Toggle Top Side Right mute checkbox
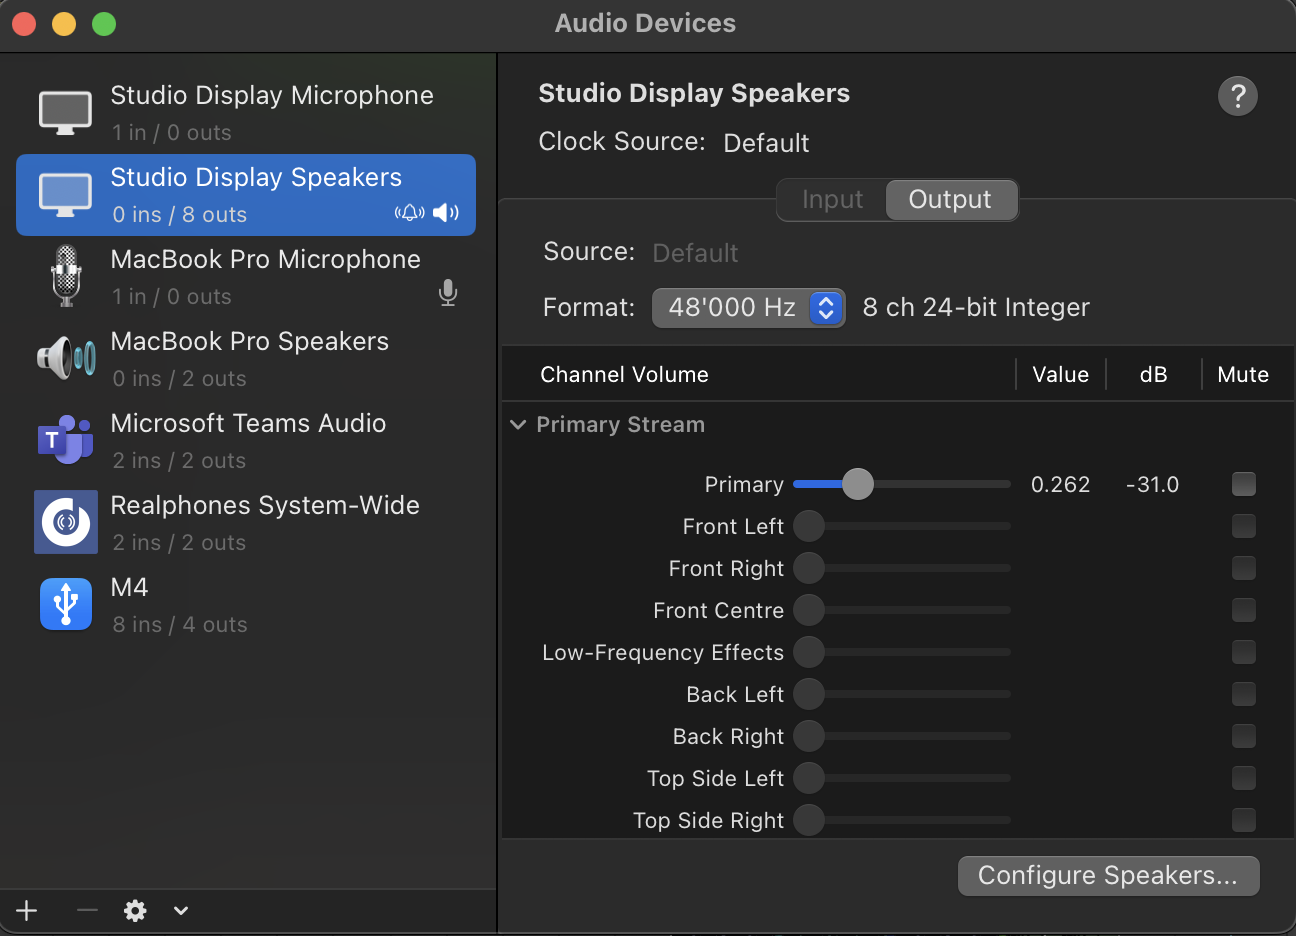Image resolution: width=1296 pixels, height=936 pixels. click(x=1244, y=820)
